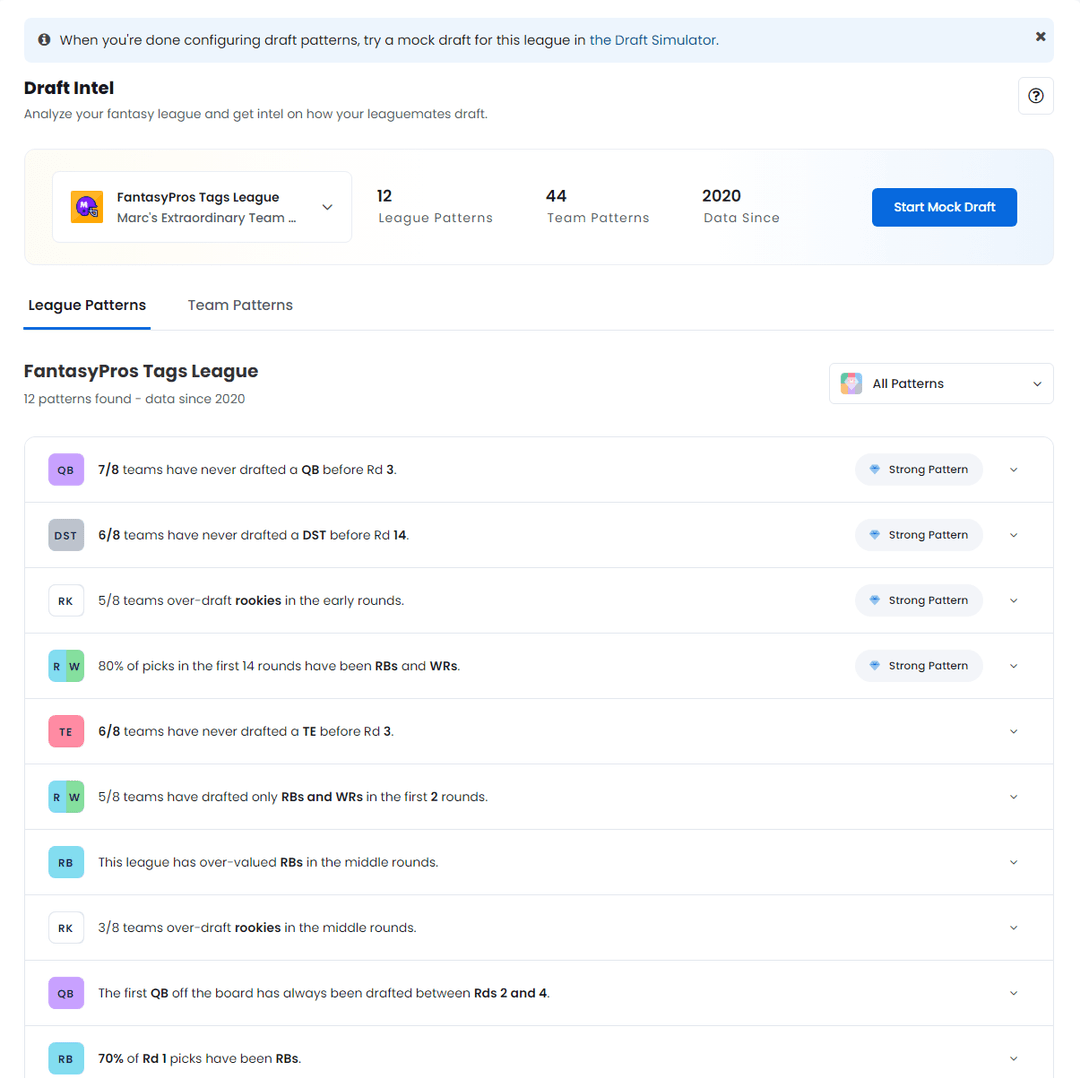The height and width of the screenshot is (1078, 1080).
Task: Click Strong Pattern tag on 80% picks row
Action: 919,666
